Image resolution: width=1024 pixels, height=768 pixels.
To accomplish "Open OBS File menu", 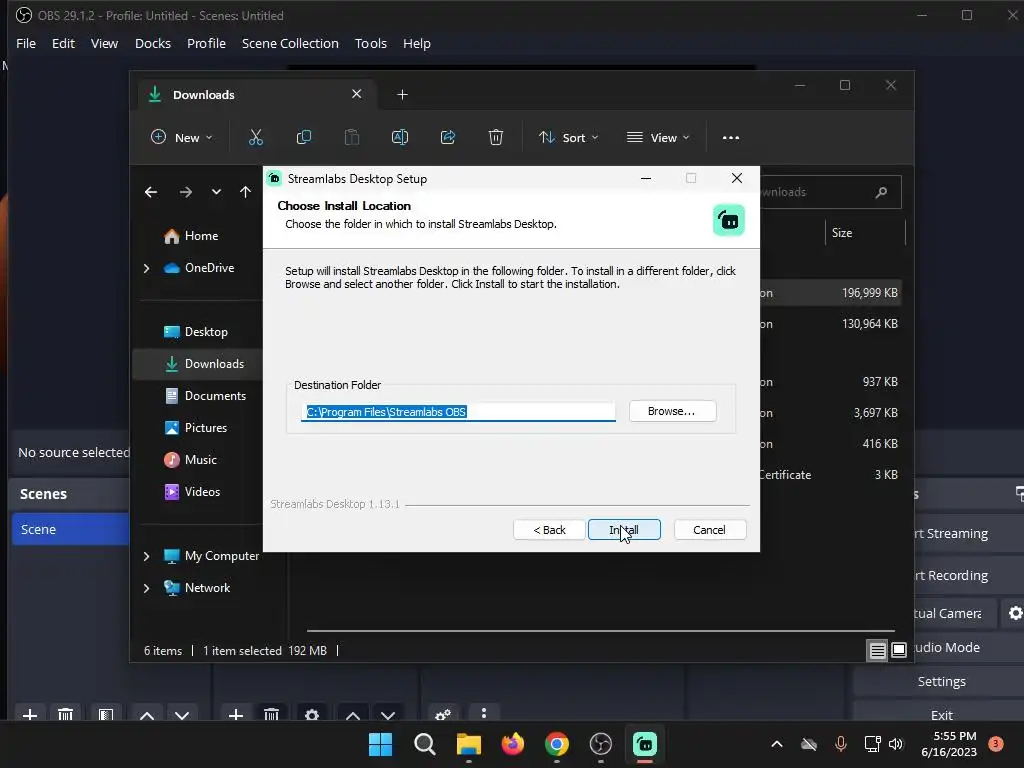I will 26,44.
